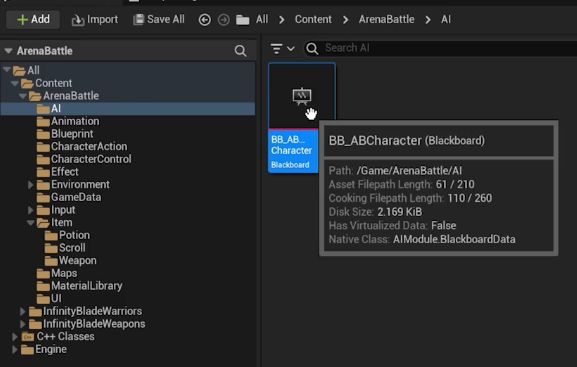Image resolution: width=577 pixels, height=367 pixels.
Task: Select the CharacterControl folder
Action: coord(84,159)
